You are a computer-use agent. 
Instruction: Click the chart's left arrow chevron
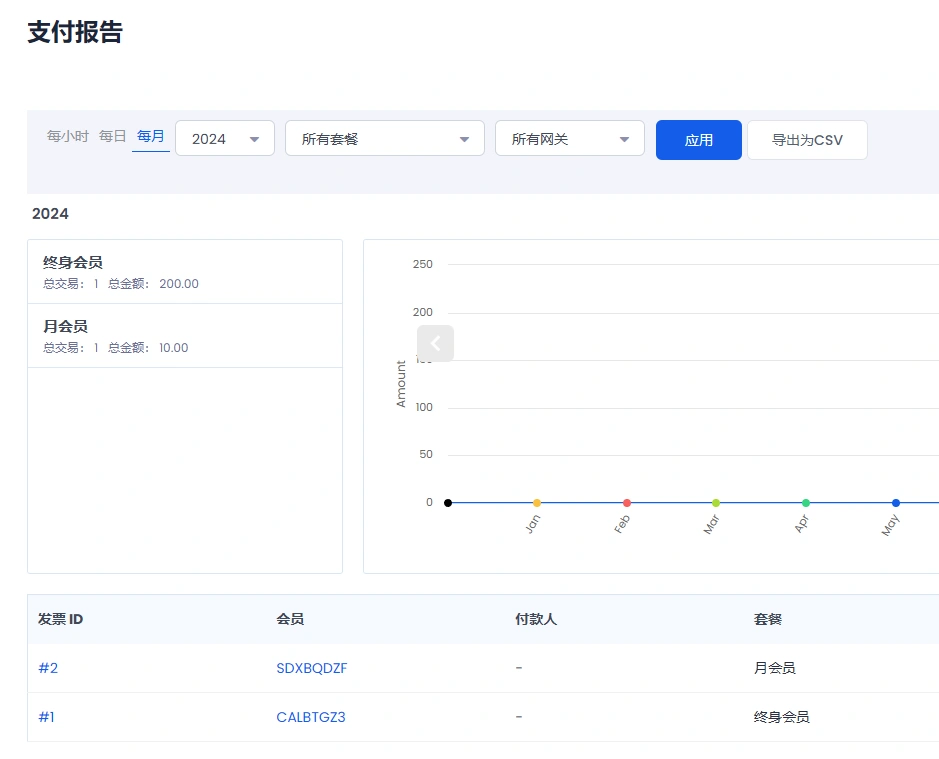pos(435,343)
